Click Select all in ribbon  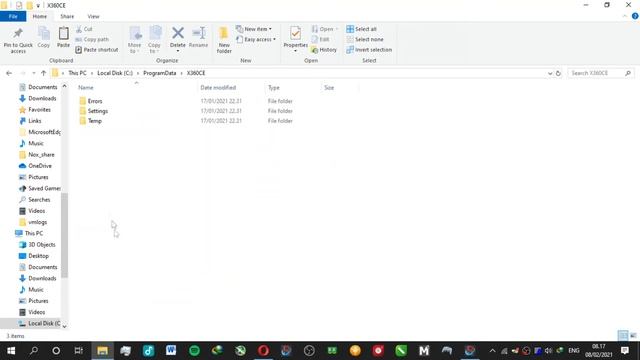(362, 29)
